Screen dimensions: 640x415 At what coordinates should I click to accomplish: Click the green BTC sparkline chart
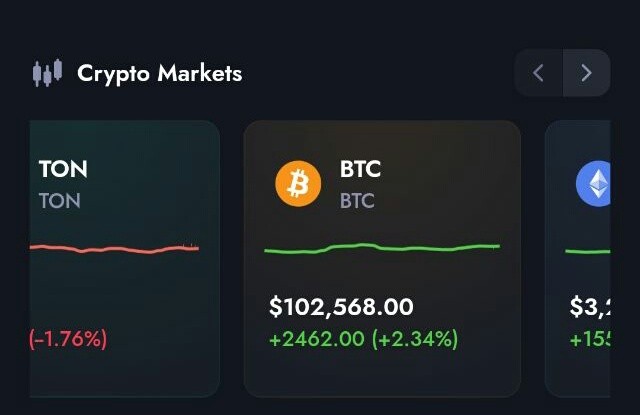pyautogui.click(x=382, y=248)
